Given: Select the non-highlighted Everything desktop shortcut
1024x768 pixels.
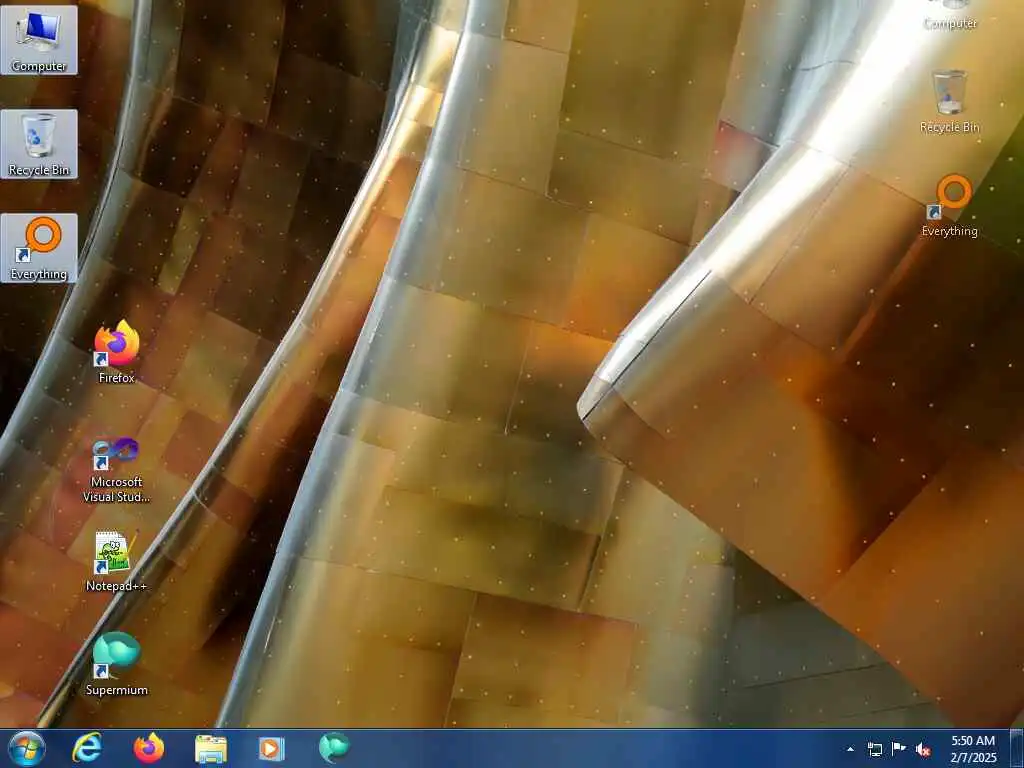Looking at the screenshot, I should (950, 206).
